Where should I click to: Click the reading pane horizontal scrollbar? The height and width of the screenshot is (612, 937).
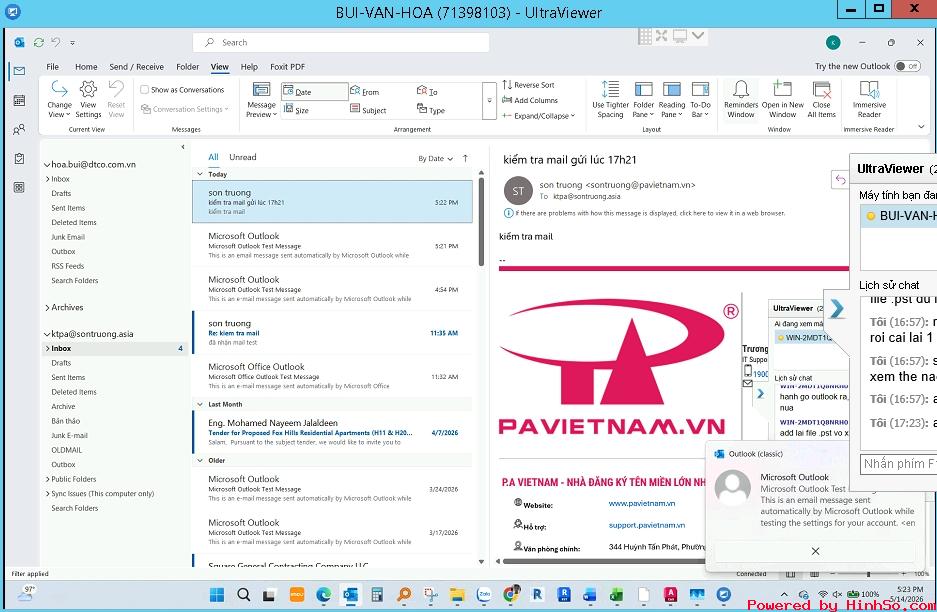coord(604,561)
